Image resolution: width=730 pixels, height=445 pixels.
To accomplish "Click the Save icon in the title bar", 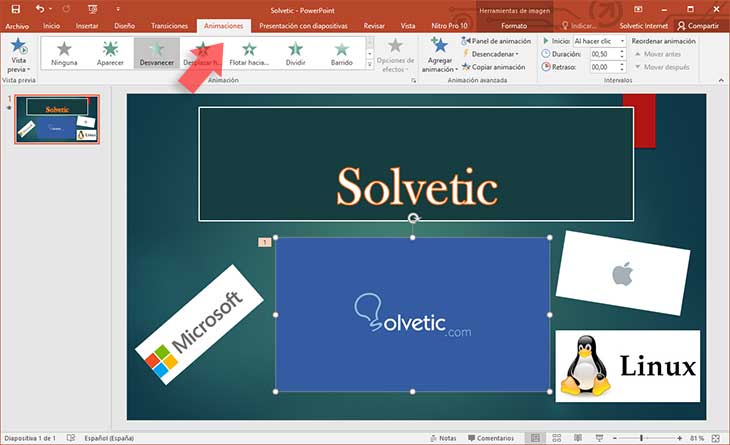I will click(15, 9).
